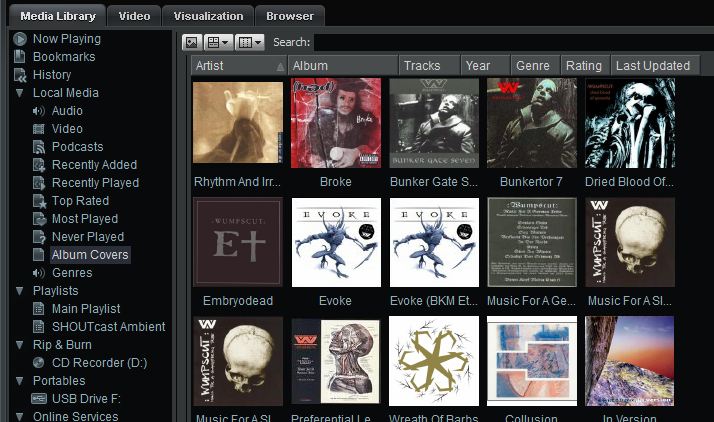
Task: Select the Album Covers view
Action: pyautogui.click(x=90, y=254)
